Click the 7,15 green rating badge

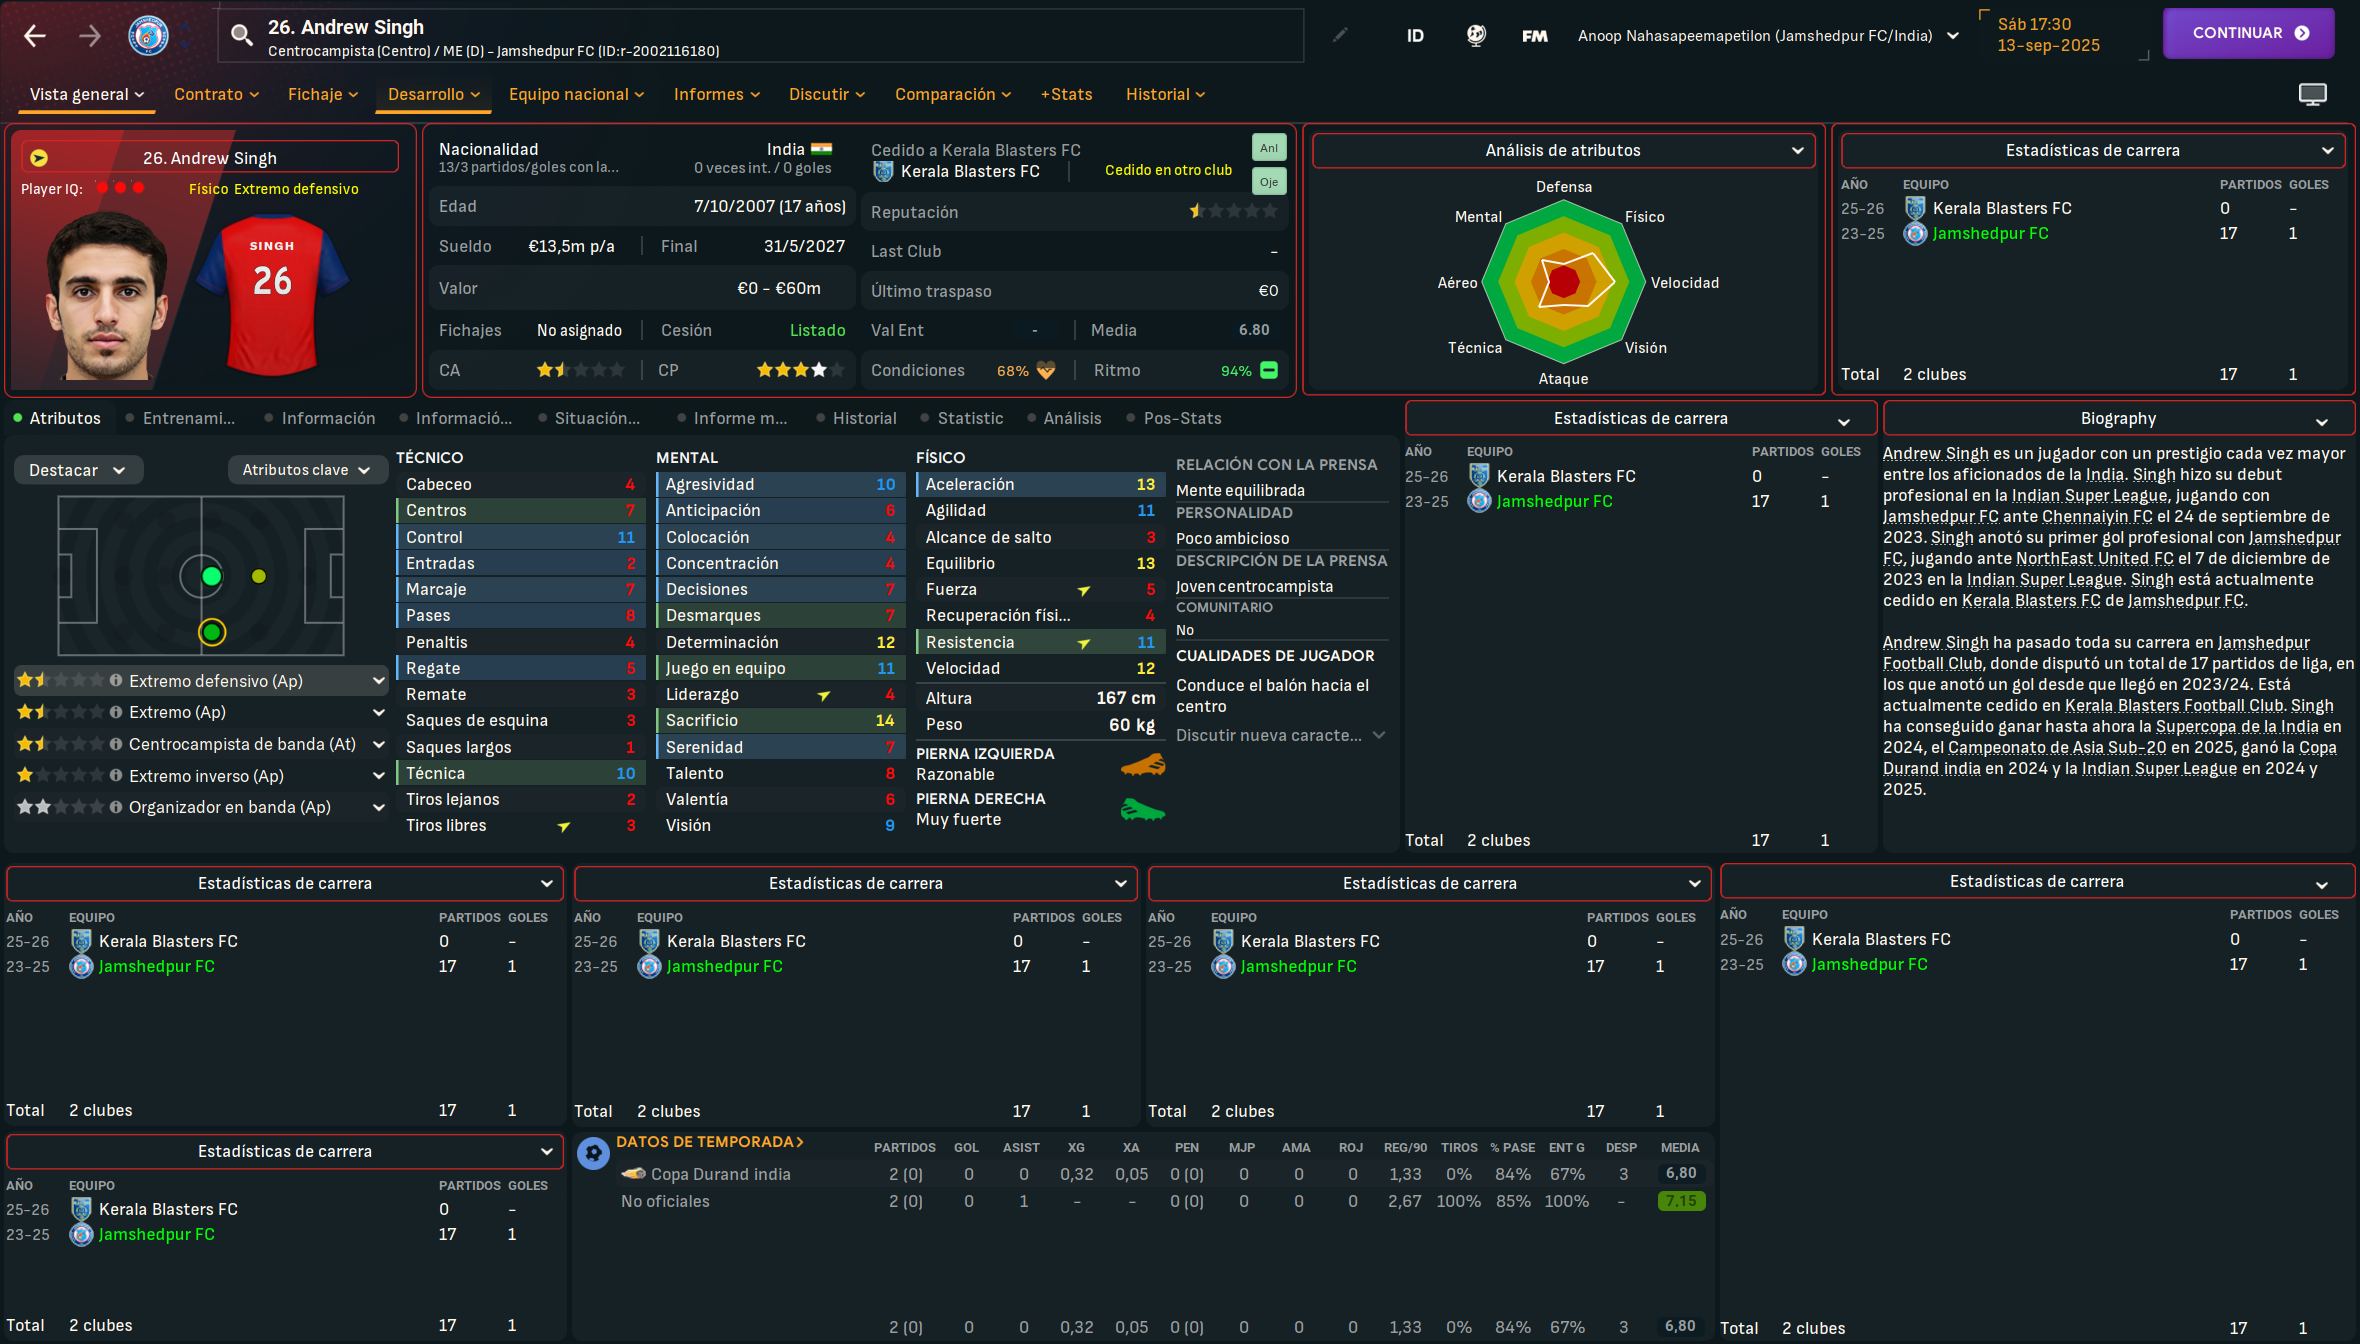(x=1681, y=1201)
